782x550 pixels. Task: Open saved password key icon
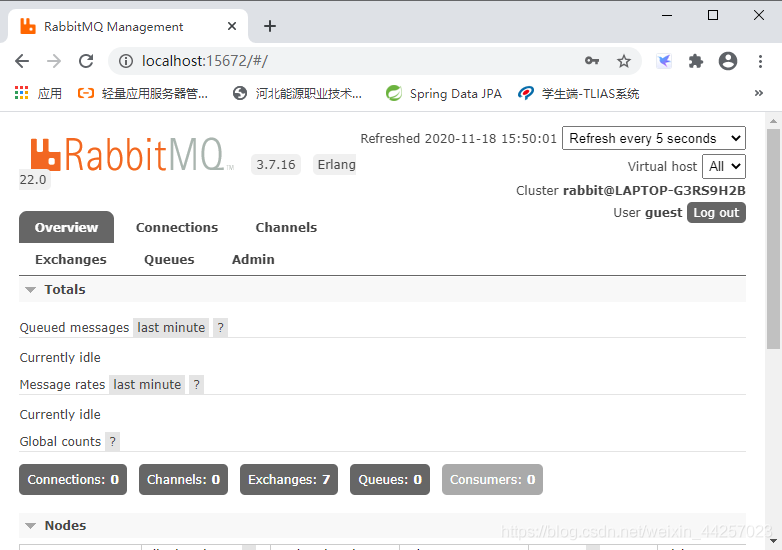pos(592,61)
